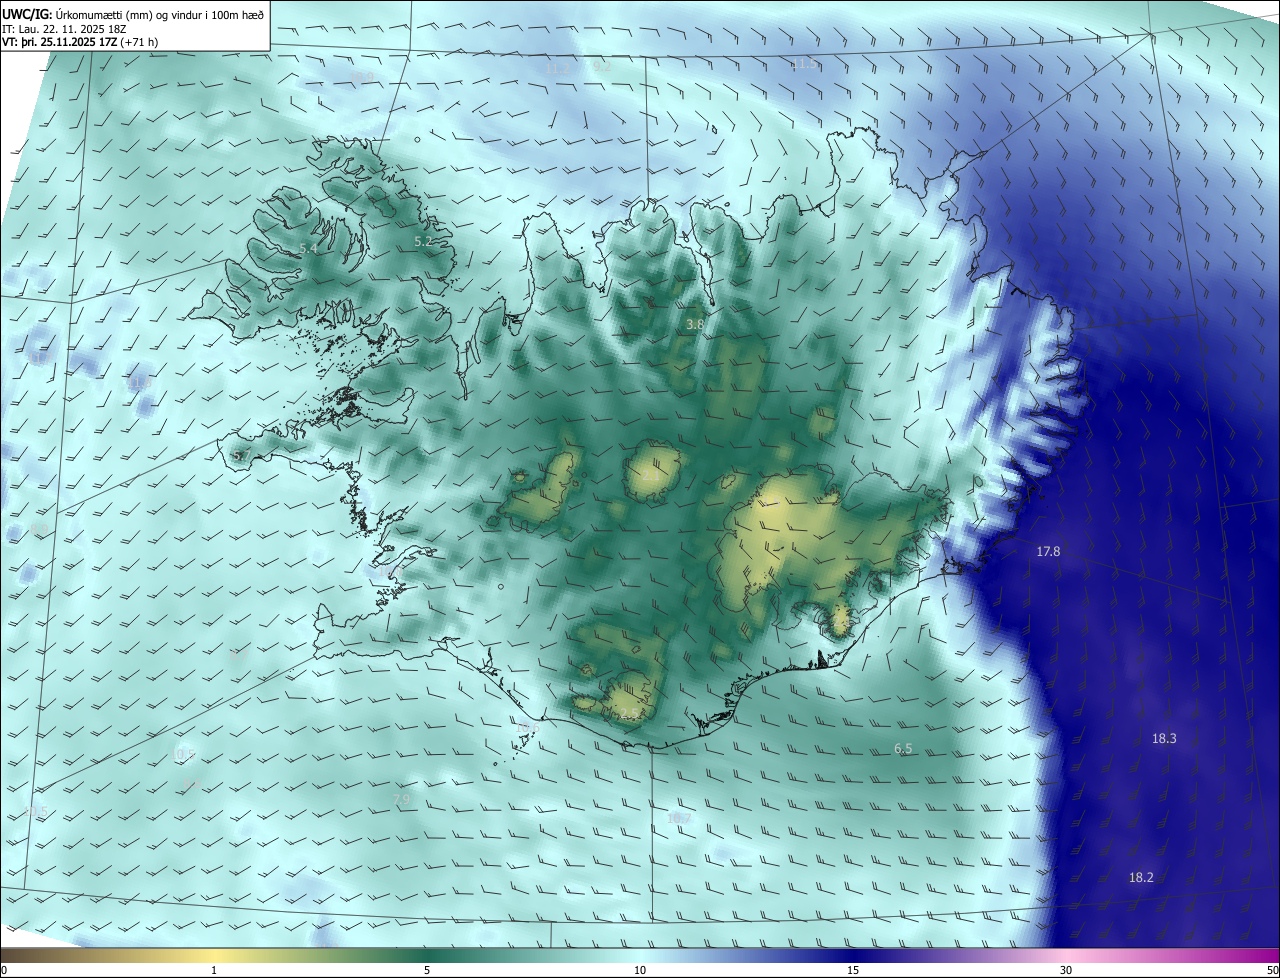Viewport: 1280px width, 978px height.
Task: Click the valid time "VT: þri. 25.11.2025 17Z"
Action: point(58,43)
